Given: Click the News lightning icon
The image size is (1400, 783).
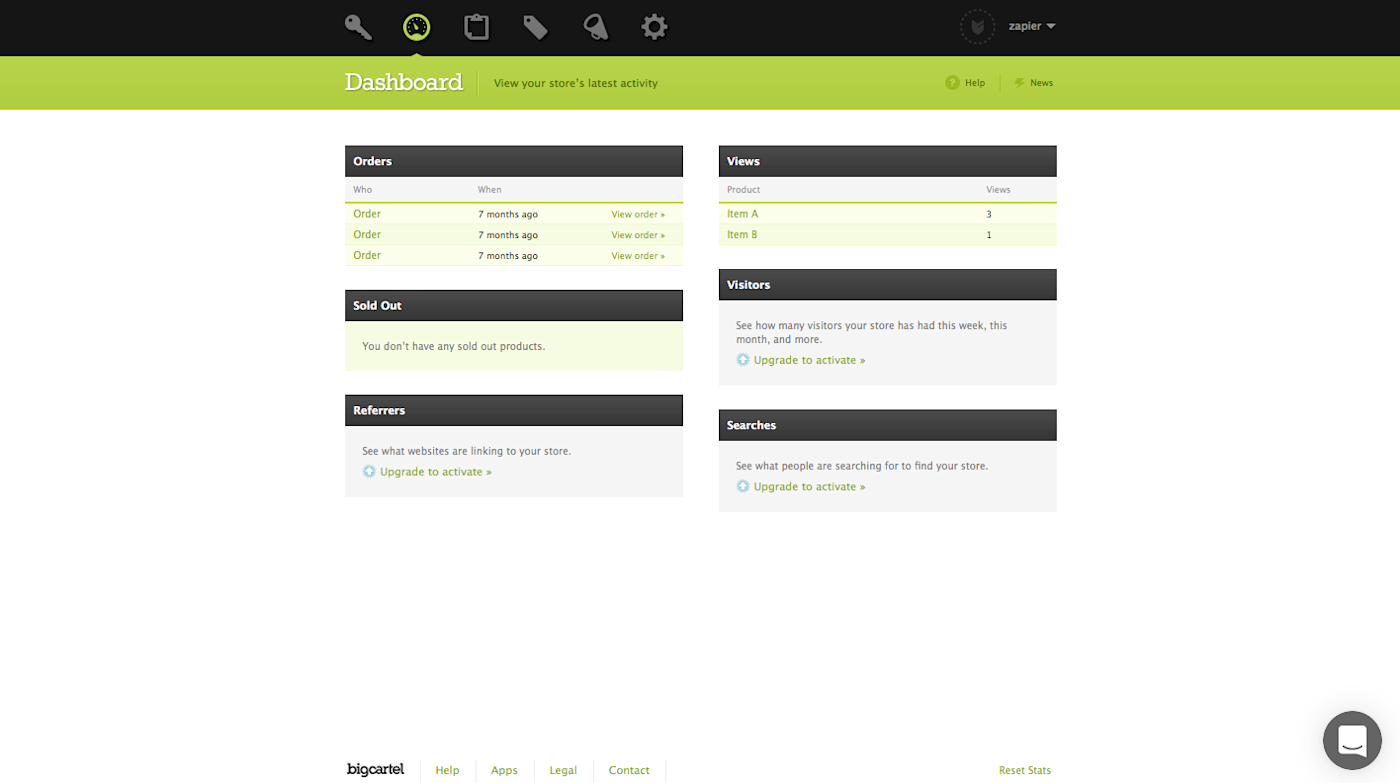Looking at the screenshot, I should tap(1019, 83).
